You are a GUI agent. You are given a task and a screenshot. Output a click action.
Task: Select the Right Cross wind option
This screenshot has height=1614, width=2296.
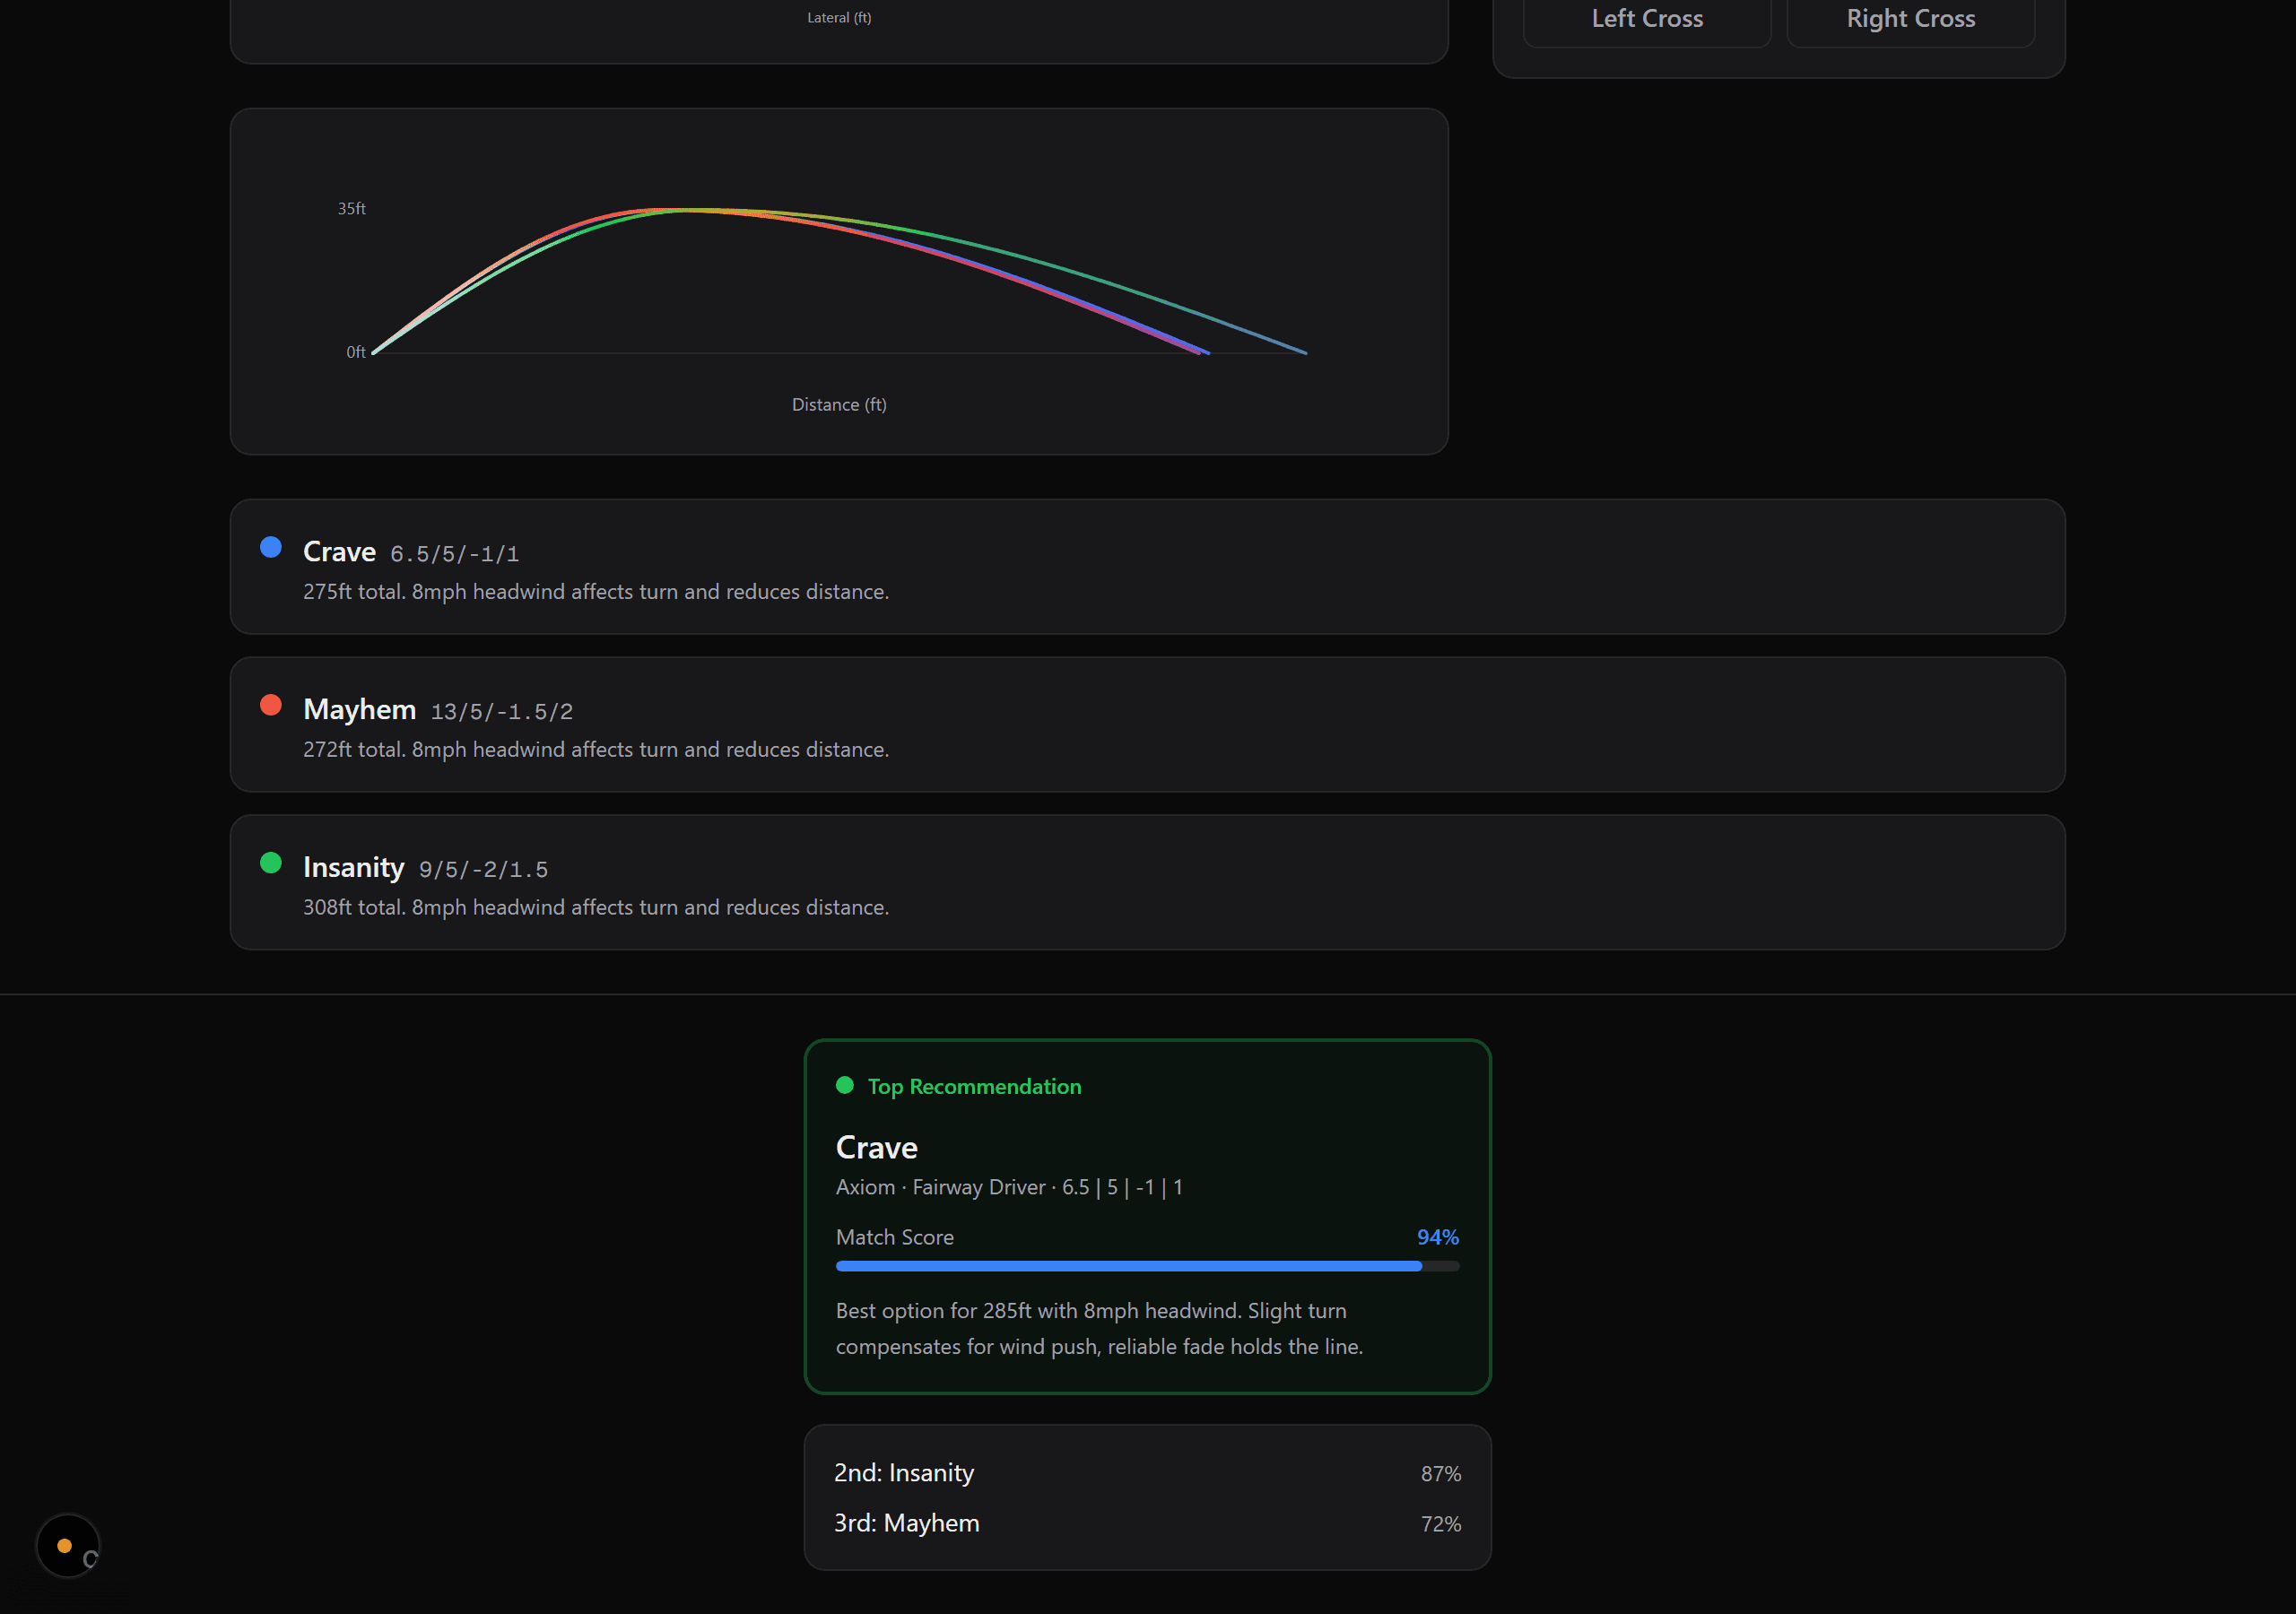pos(1909,19)
